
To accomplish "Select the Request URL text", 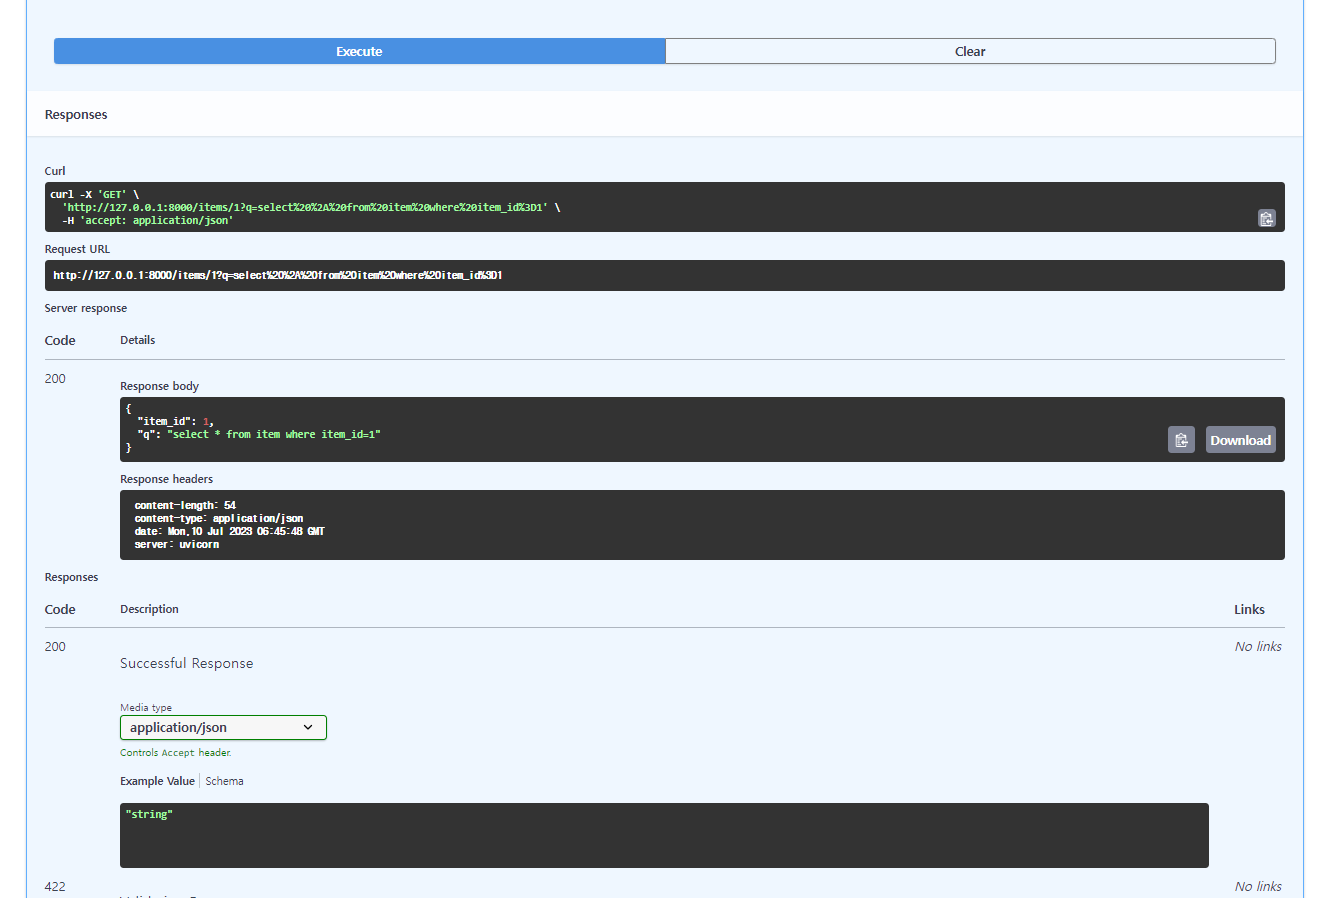I will pyautogui.click(x=278, y=275).
